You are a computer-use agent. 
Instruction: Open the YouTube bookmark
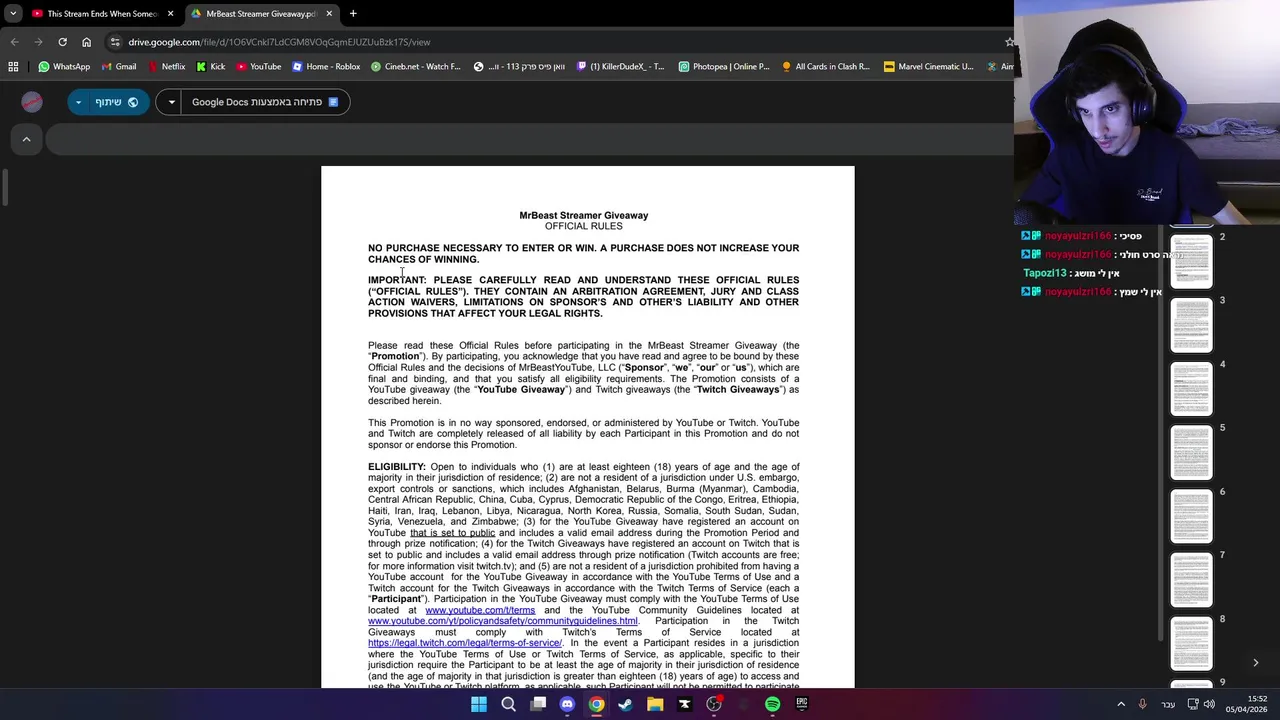(259, 67)
